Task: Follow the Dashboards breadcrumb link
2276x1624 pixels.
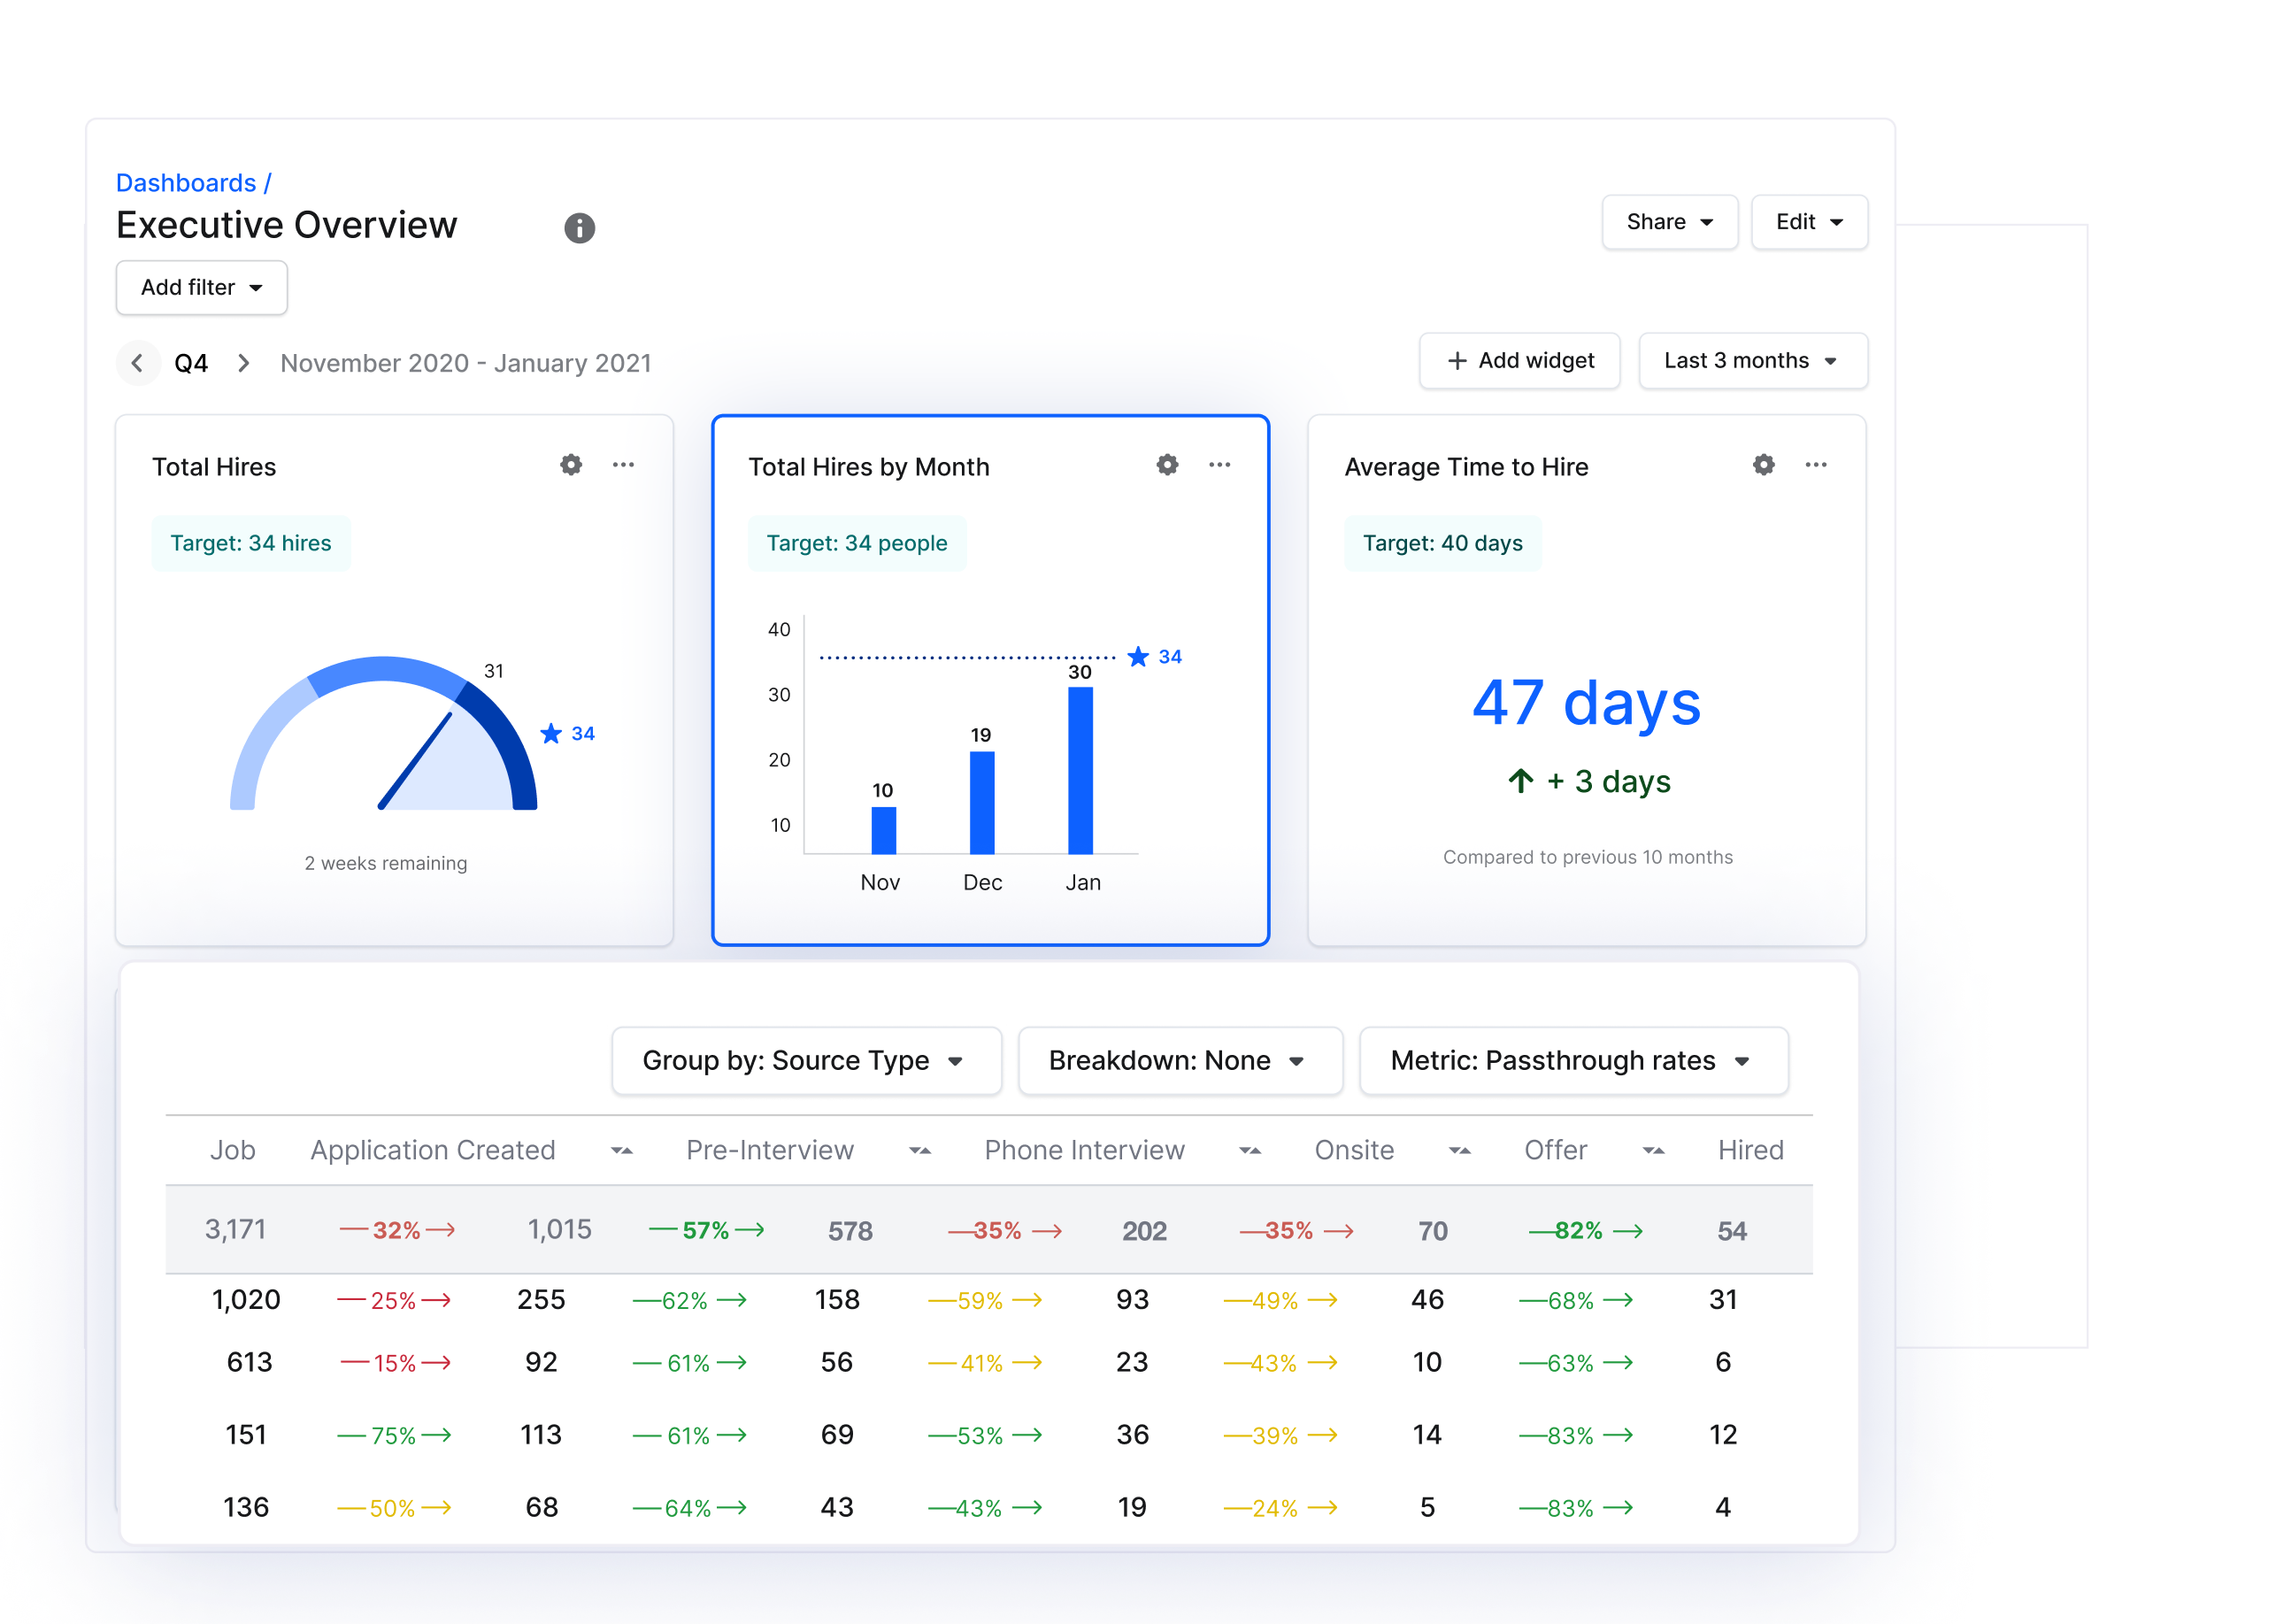Action: pyautogui.click(x=186, y=183)
